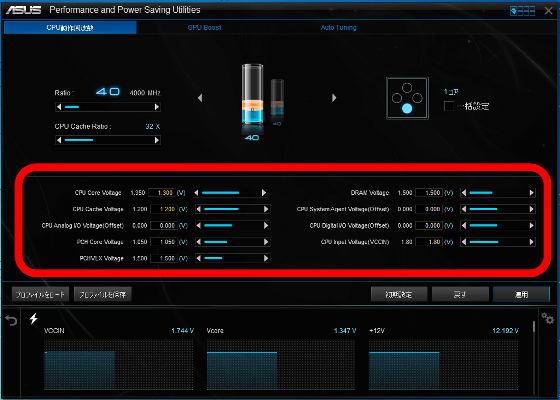The image size is (560, 400).
Task: Lower PCH VLX Voltage with left arrow
Action: (199, 258)
